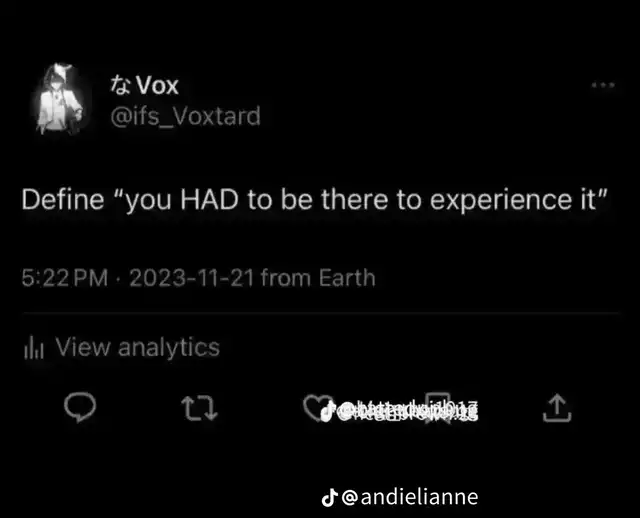Click the 5:22 PM timestamp
Screen dimensions: 640x518
(x=64, y=277)
